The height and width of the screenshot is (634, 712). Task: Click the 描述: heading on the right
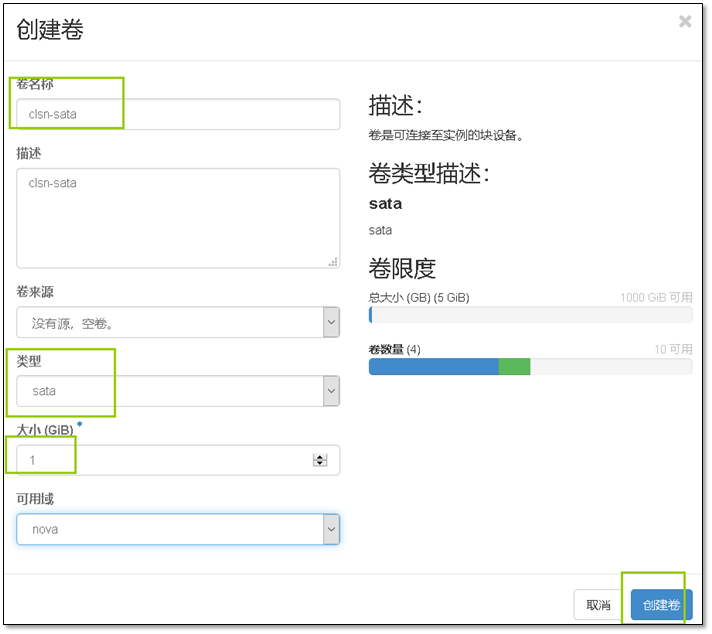tap(396, 106)
